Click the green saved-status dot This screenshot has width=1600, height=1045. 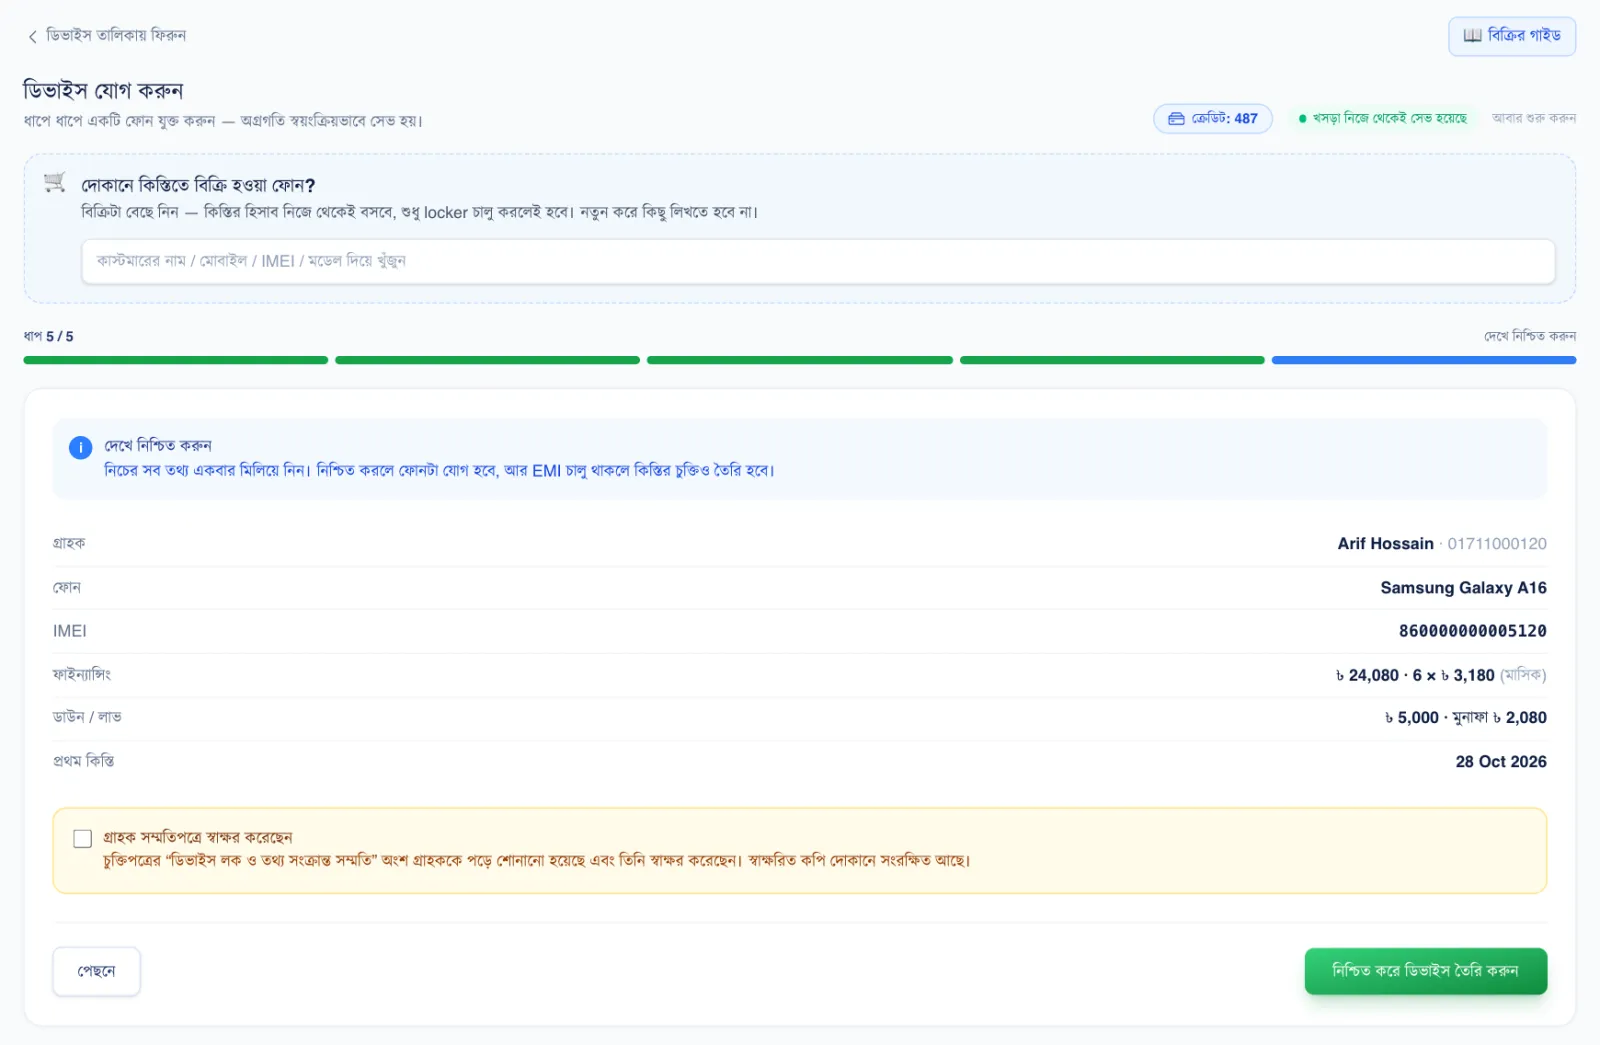click(x=1302, y=119)
